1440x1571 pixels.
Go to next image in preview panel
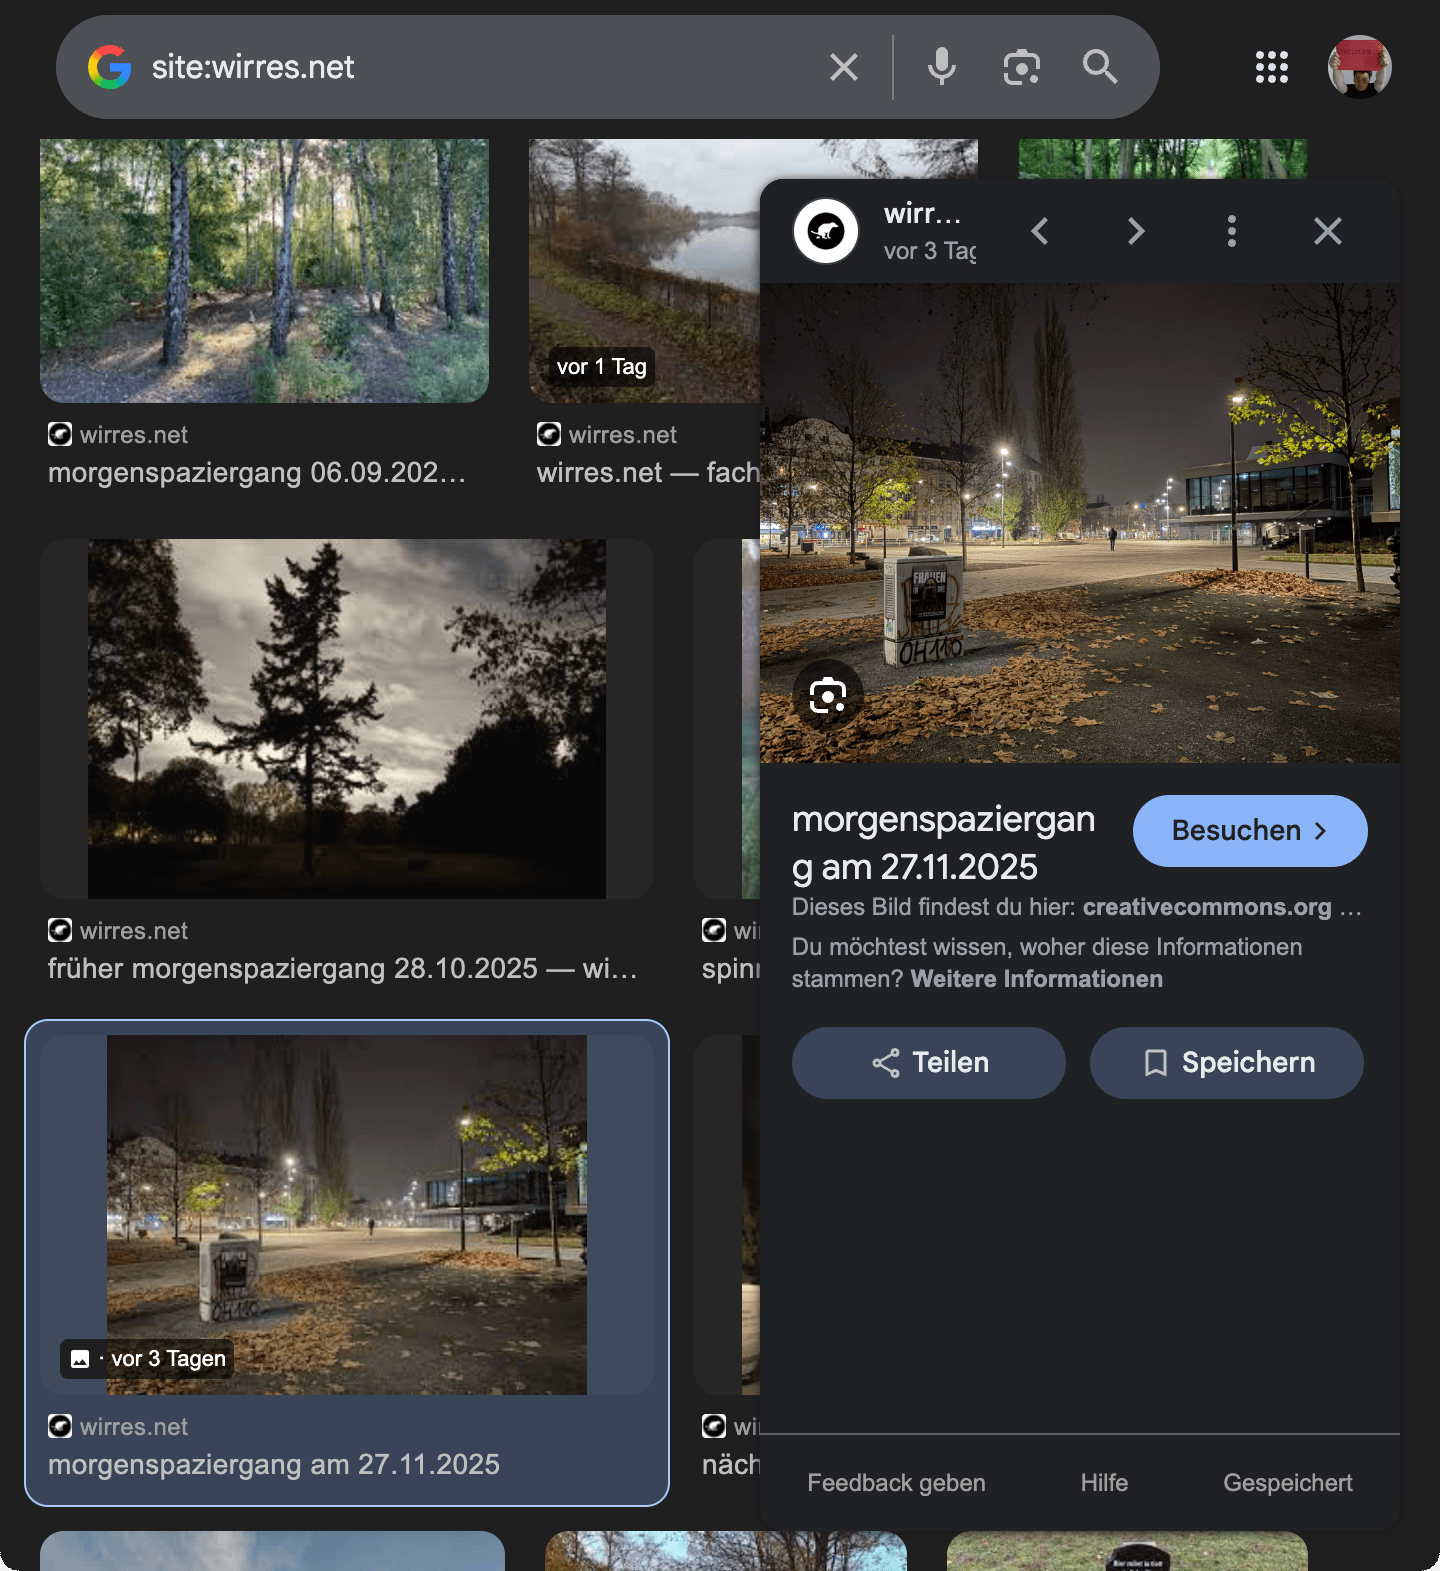(1136, 231)
